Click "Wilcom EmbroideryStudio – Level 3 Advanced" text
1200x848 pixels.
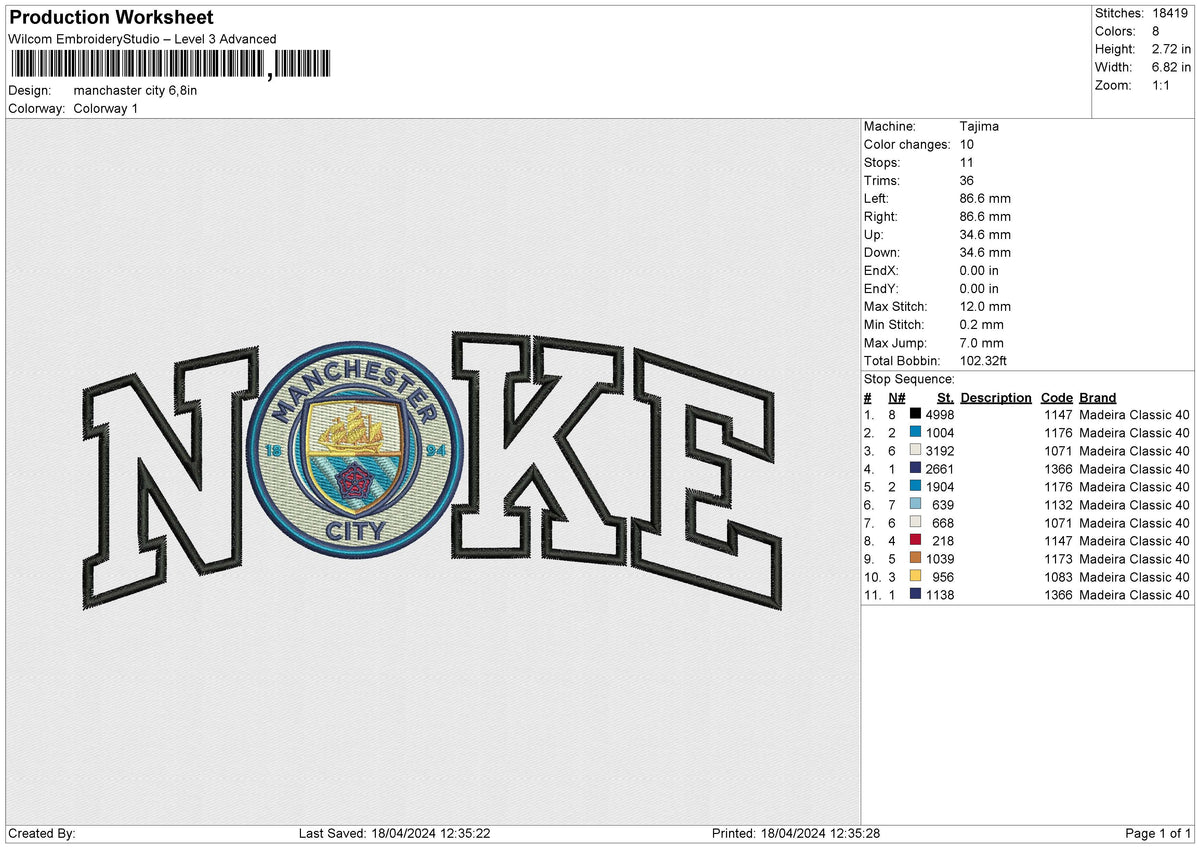[142, 39]
